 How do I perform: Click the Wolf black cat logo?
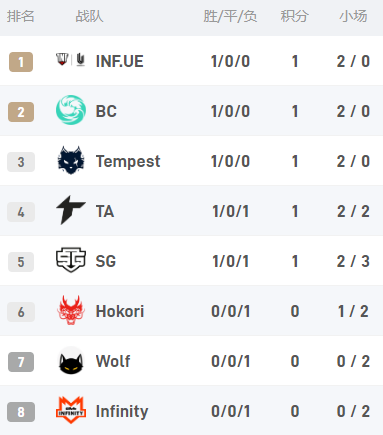click(x=71, y=360)
